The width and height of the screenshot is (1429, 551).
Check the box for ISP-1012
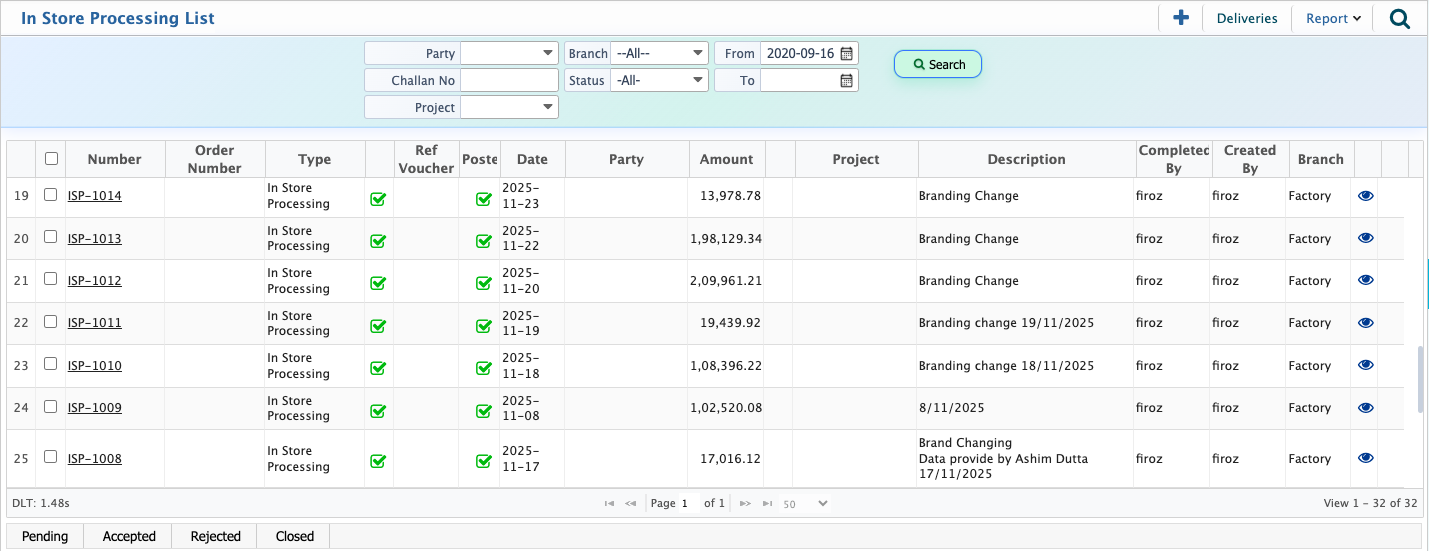pos(51,279)
